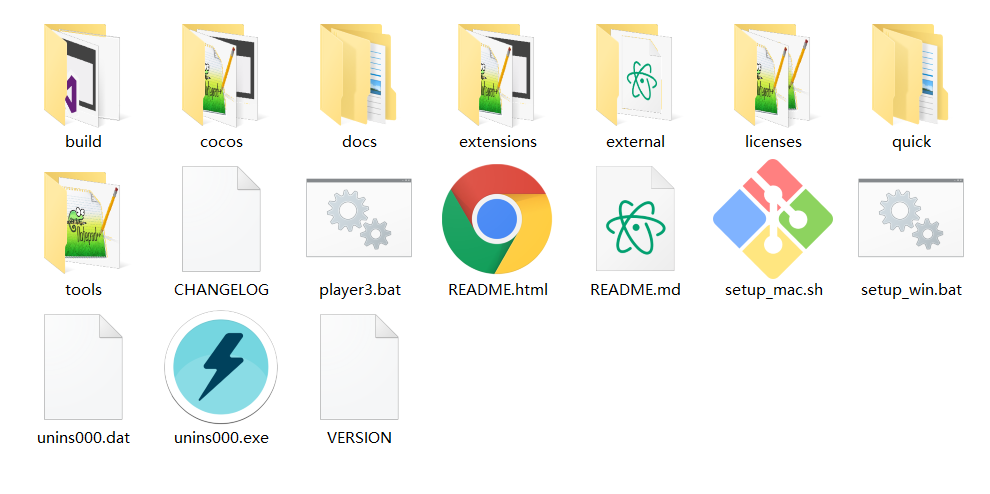Click the "README.html" file name
The image size is (990, 494).
coord(498,289)
